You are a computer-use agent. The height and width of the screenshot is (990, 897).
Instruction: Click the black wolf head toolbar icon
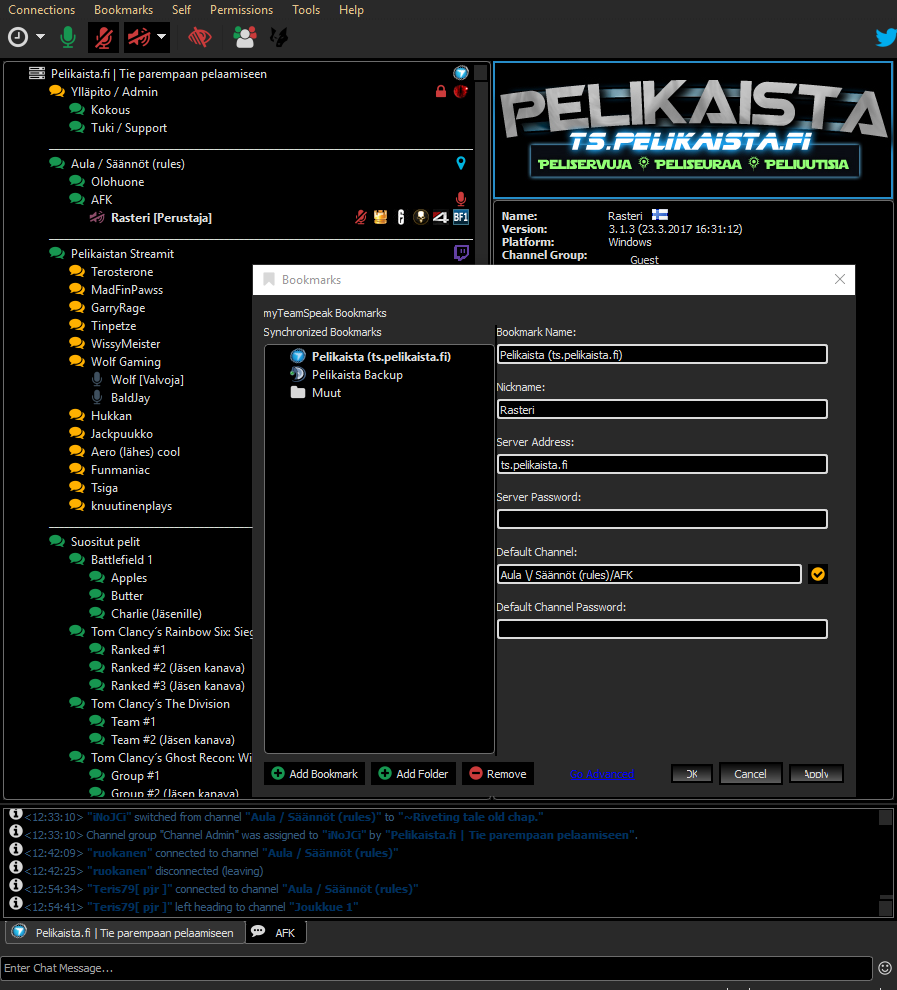tap(278, 38)
